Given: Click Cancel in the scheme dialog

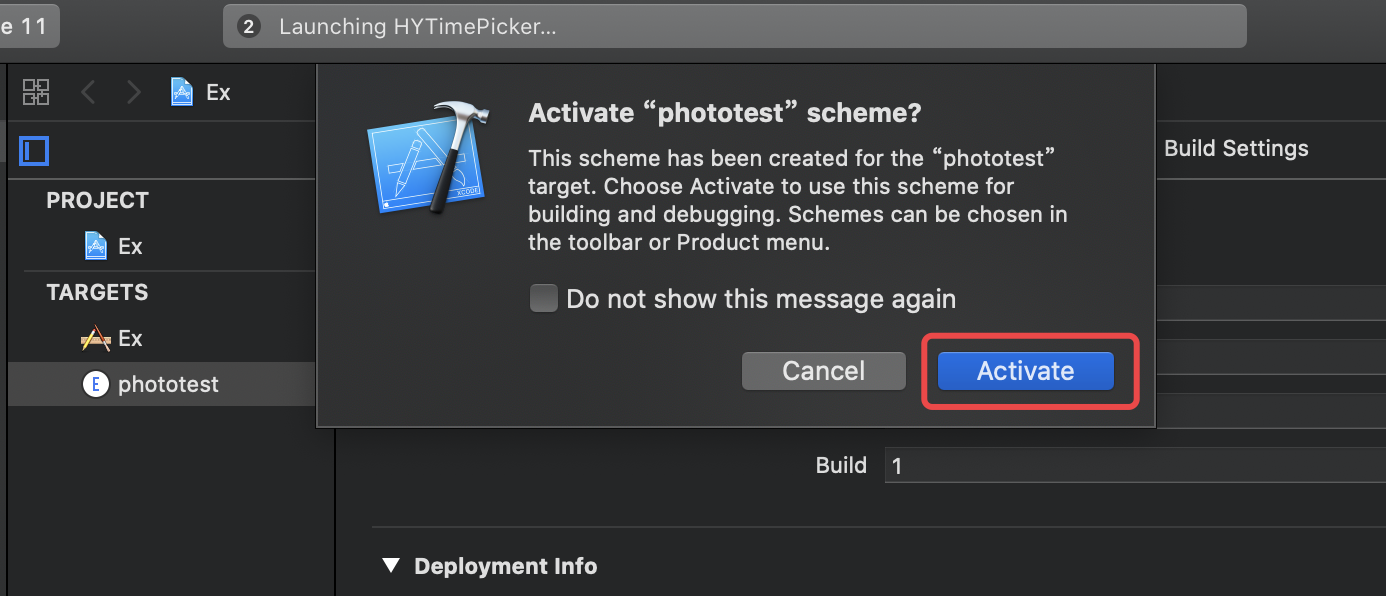Looking at the screenshot, I should [x=823, y=371].
